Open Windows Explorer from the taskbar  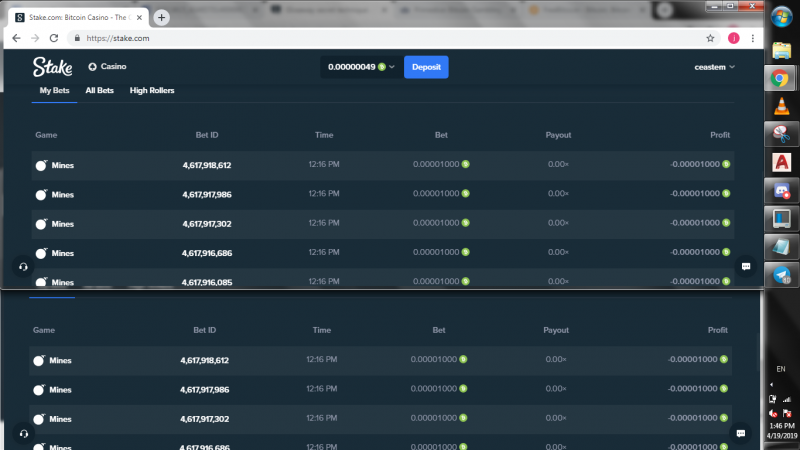[782, 51]
